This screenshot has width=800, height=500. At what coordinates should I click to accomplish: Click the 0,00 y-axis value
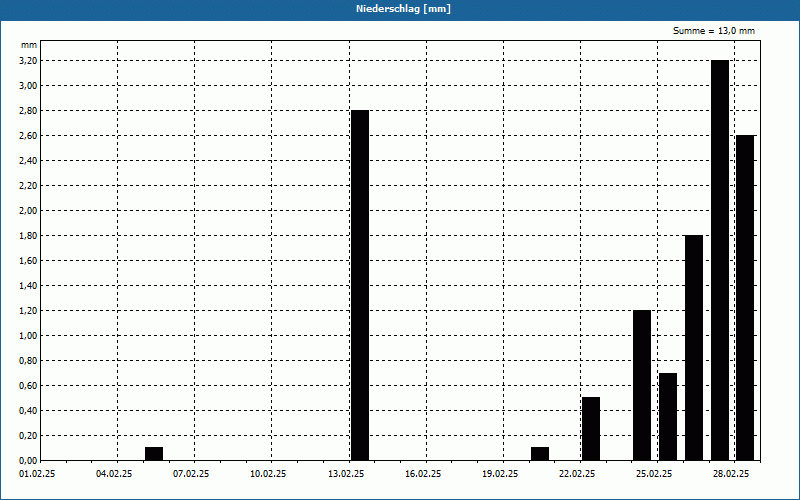click(28, 461)
